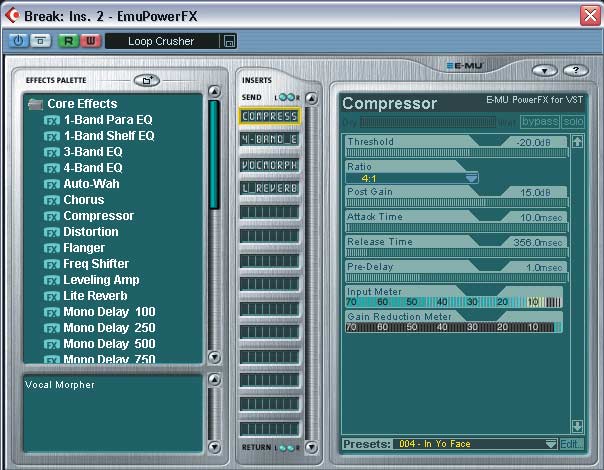Open the Ratio 4:1 dropdown

pos(471,178)
